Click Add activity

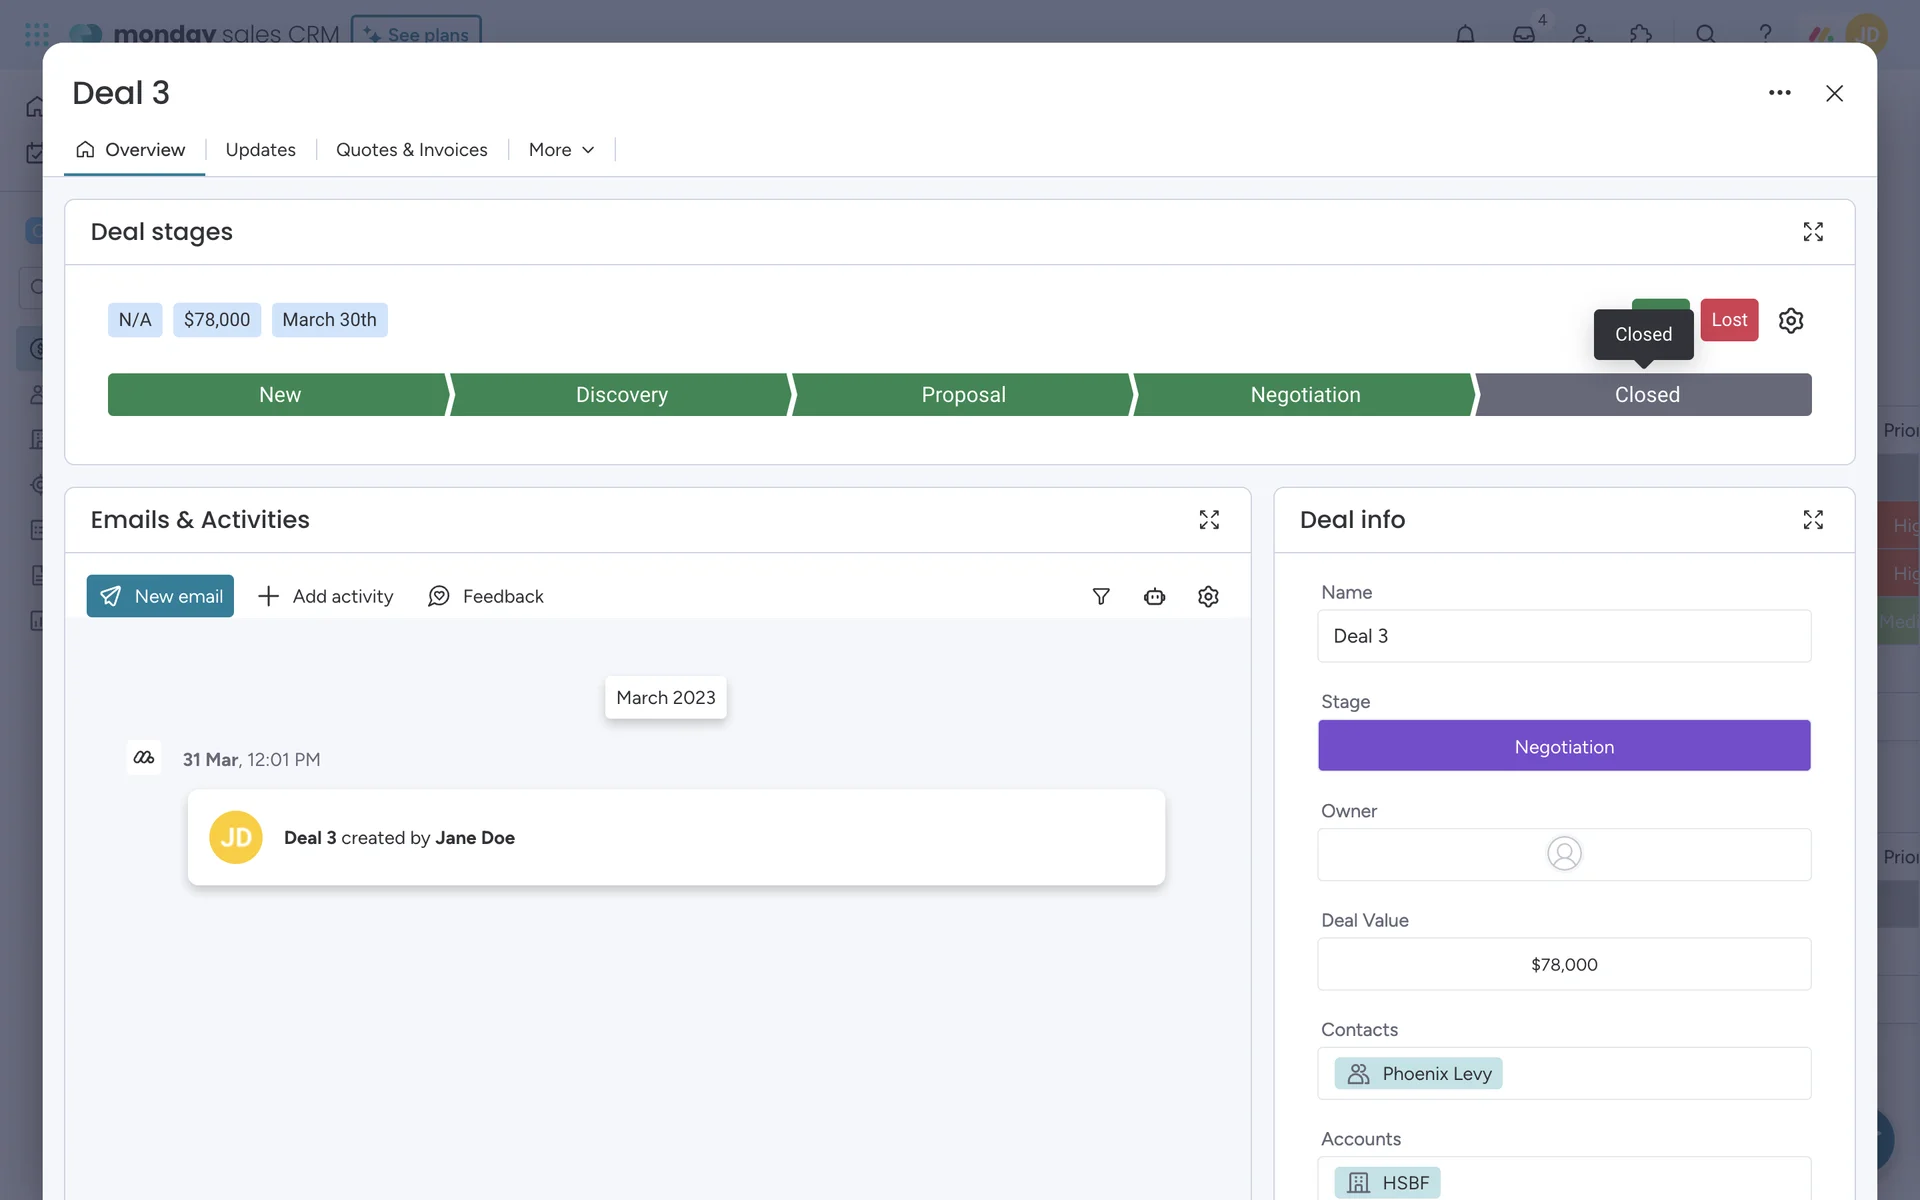click(326, 596)
